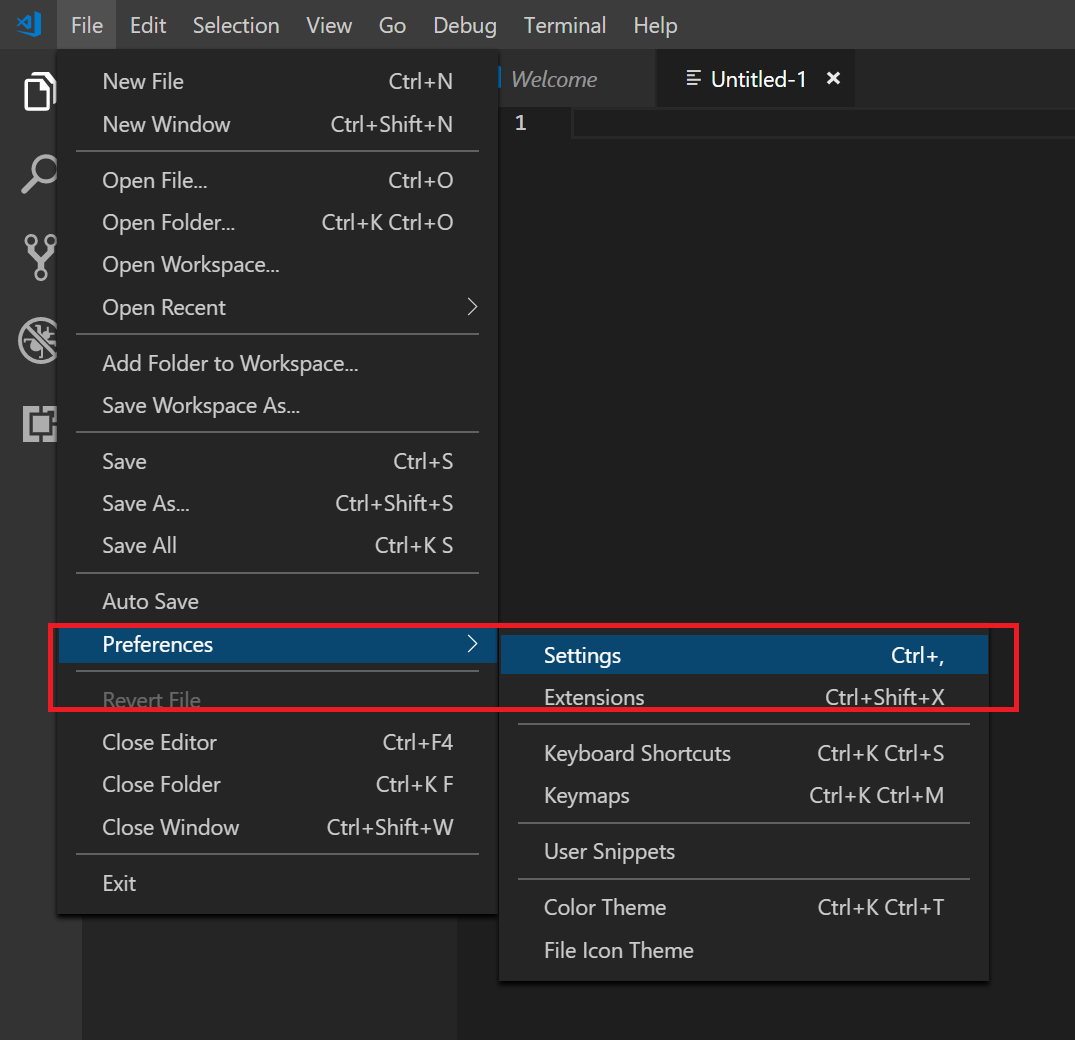1075x1040 pixels.
Task: Close the Untitled-1 tab
Action: pyautogui.click(x=833, y=78)
